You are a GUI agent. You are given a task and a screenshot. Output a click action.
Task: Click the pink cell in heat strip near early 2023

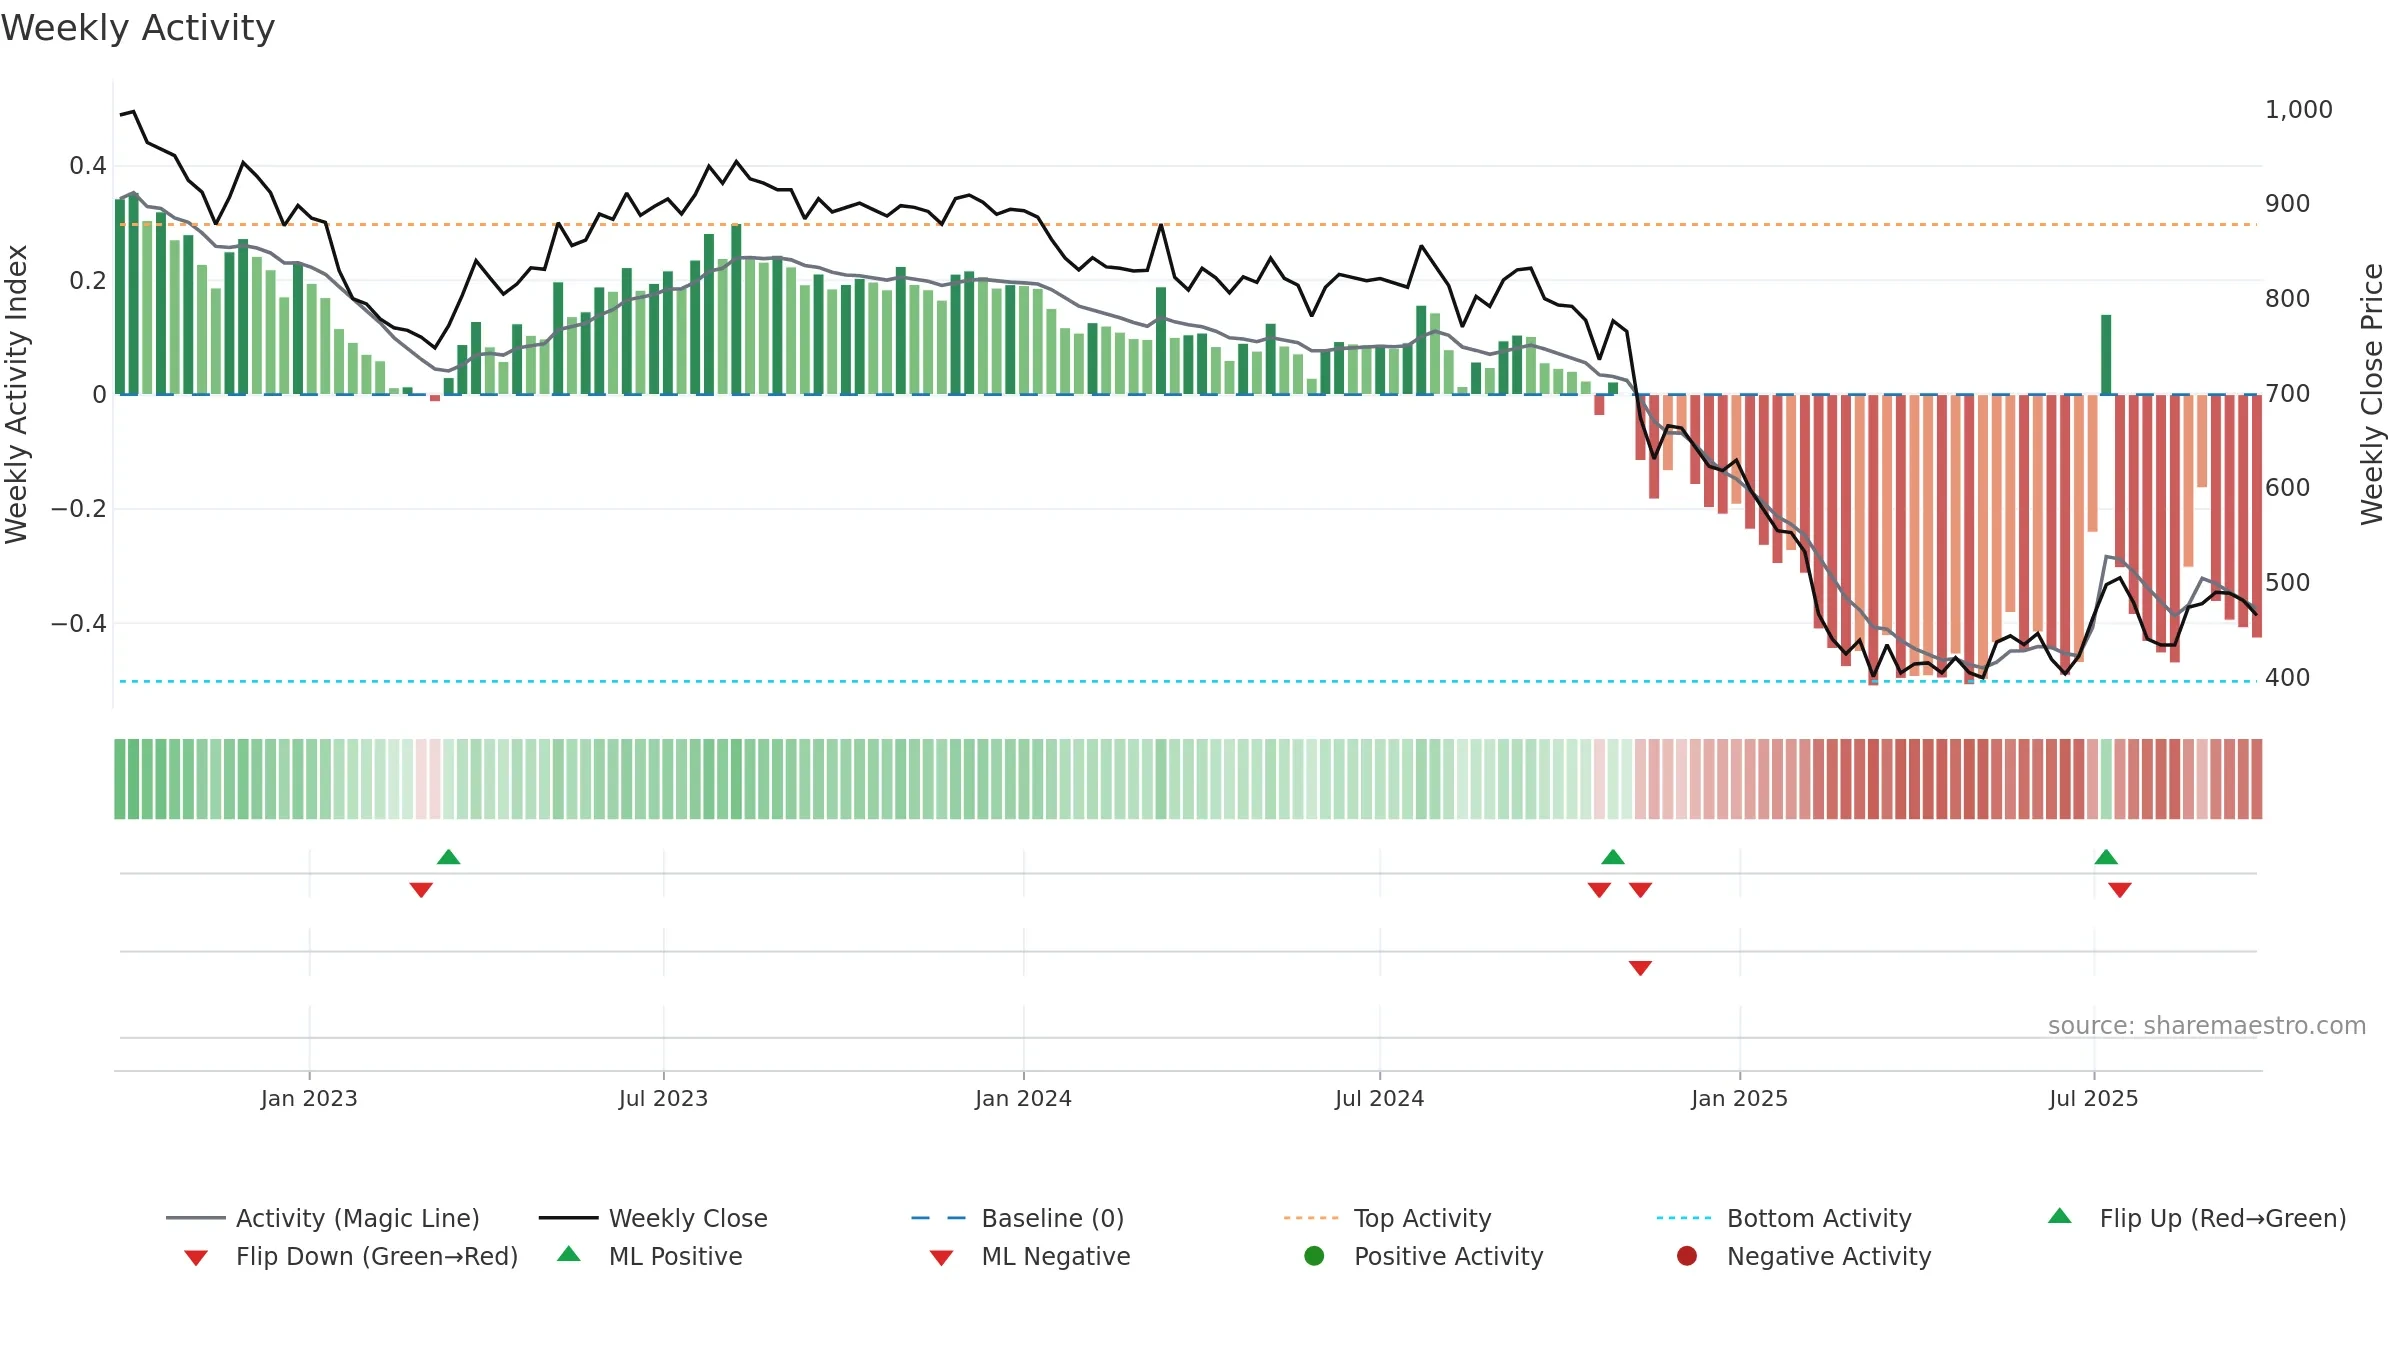point(428,779)
